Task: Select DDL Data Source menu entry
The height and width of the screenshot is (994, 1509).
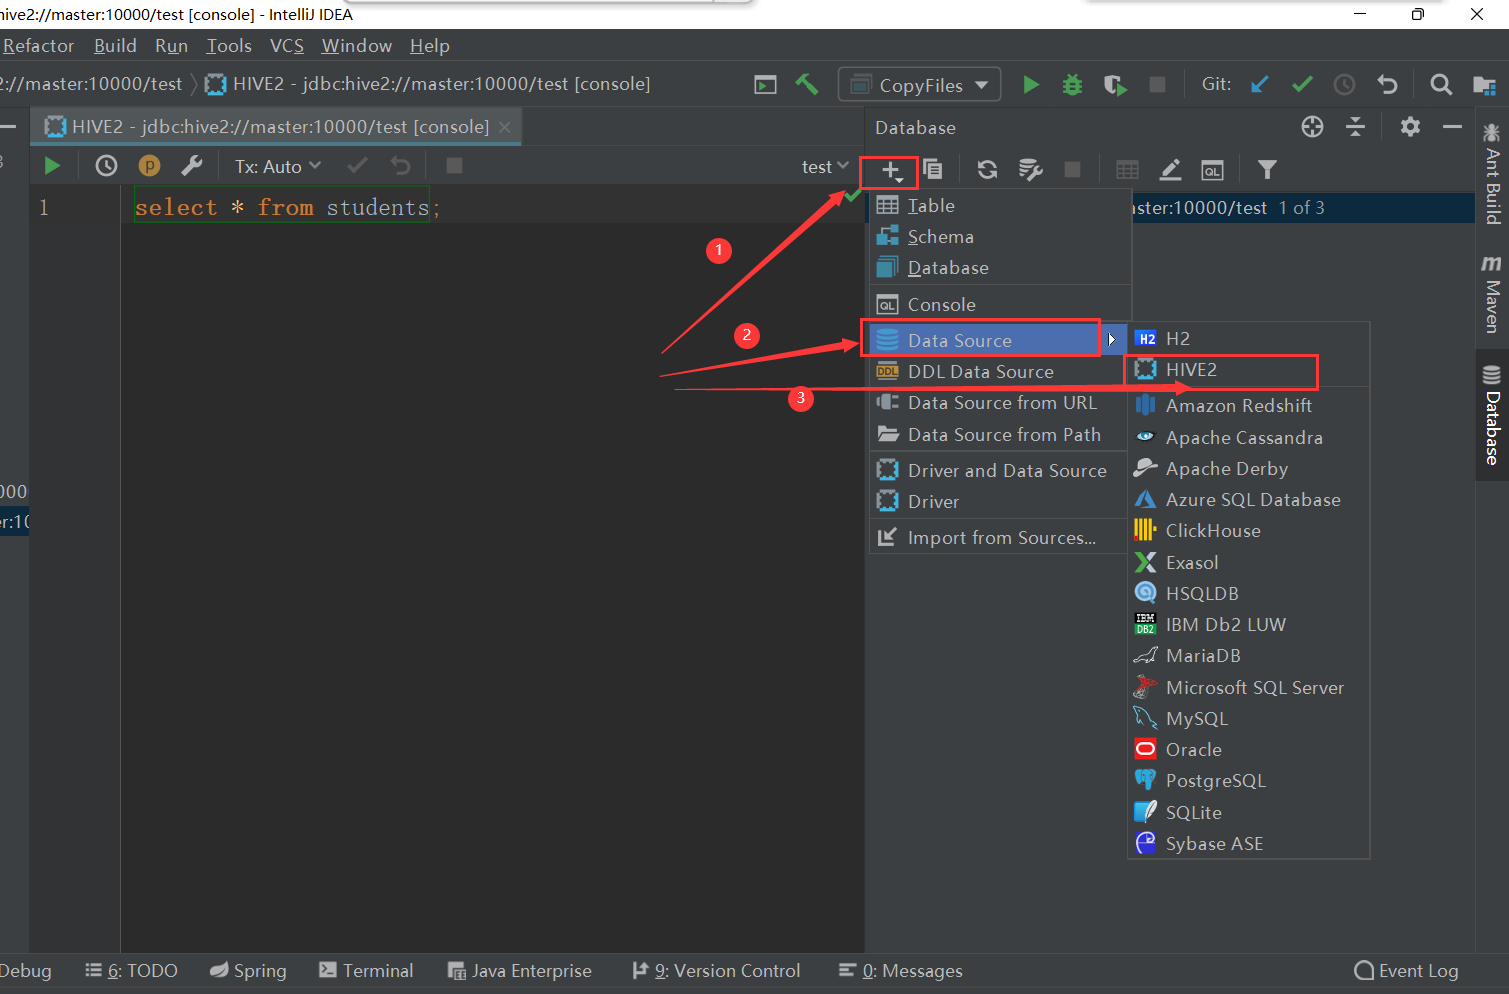Action: point(1000,371)
